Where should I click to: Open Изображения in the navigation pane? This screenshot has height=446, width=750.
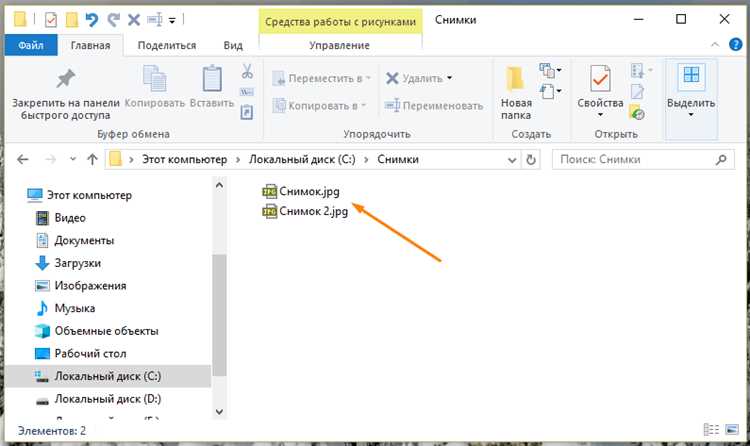coord(81,286)
